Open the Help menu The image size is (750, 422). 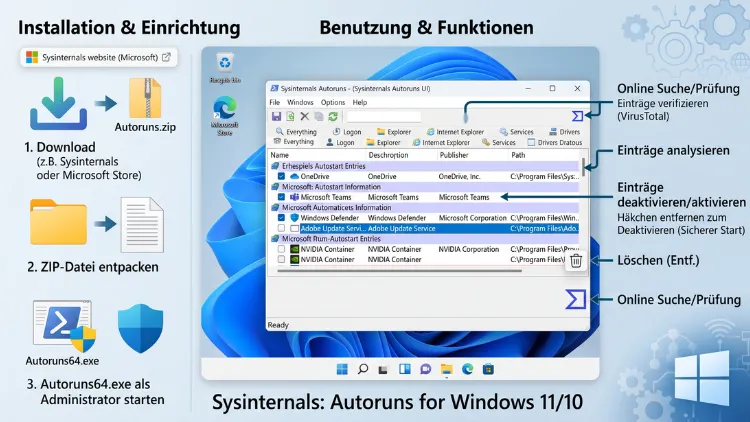click(360, 102)
